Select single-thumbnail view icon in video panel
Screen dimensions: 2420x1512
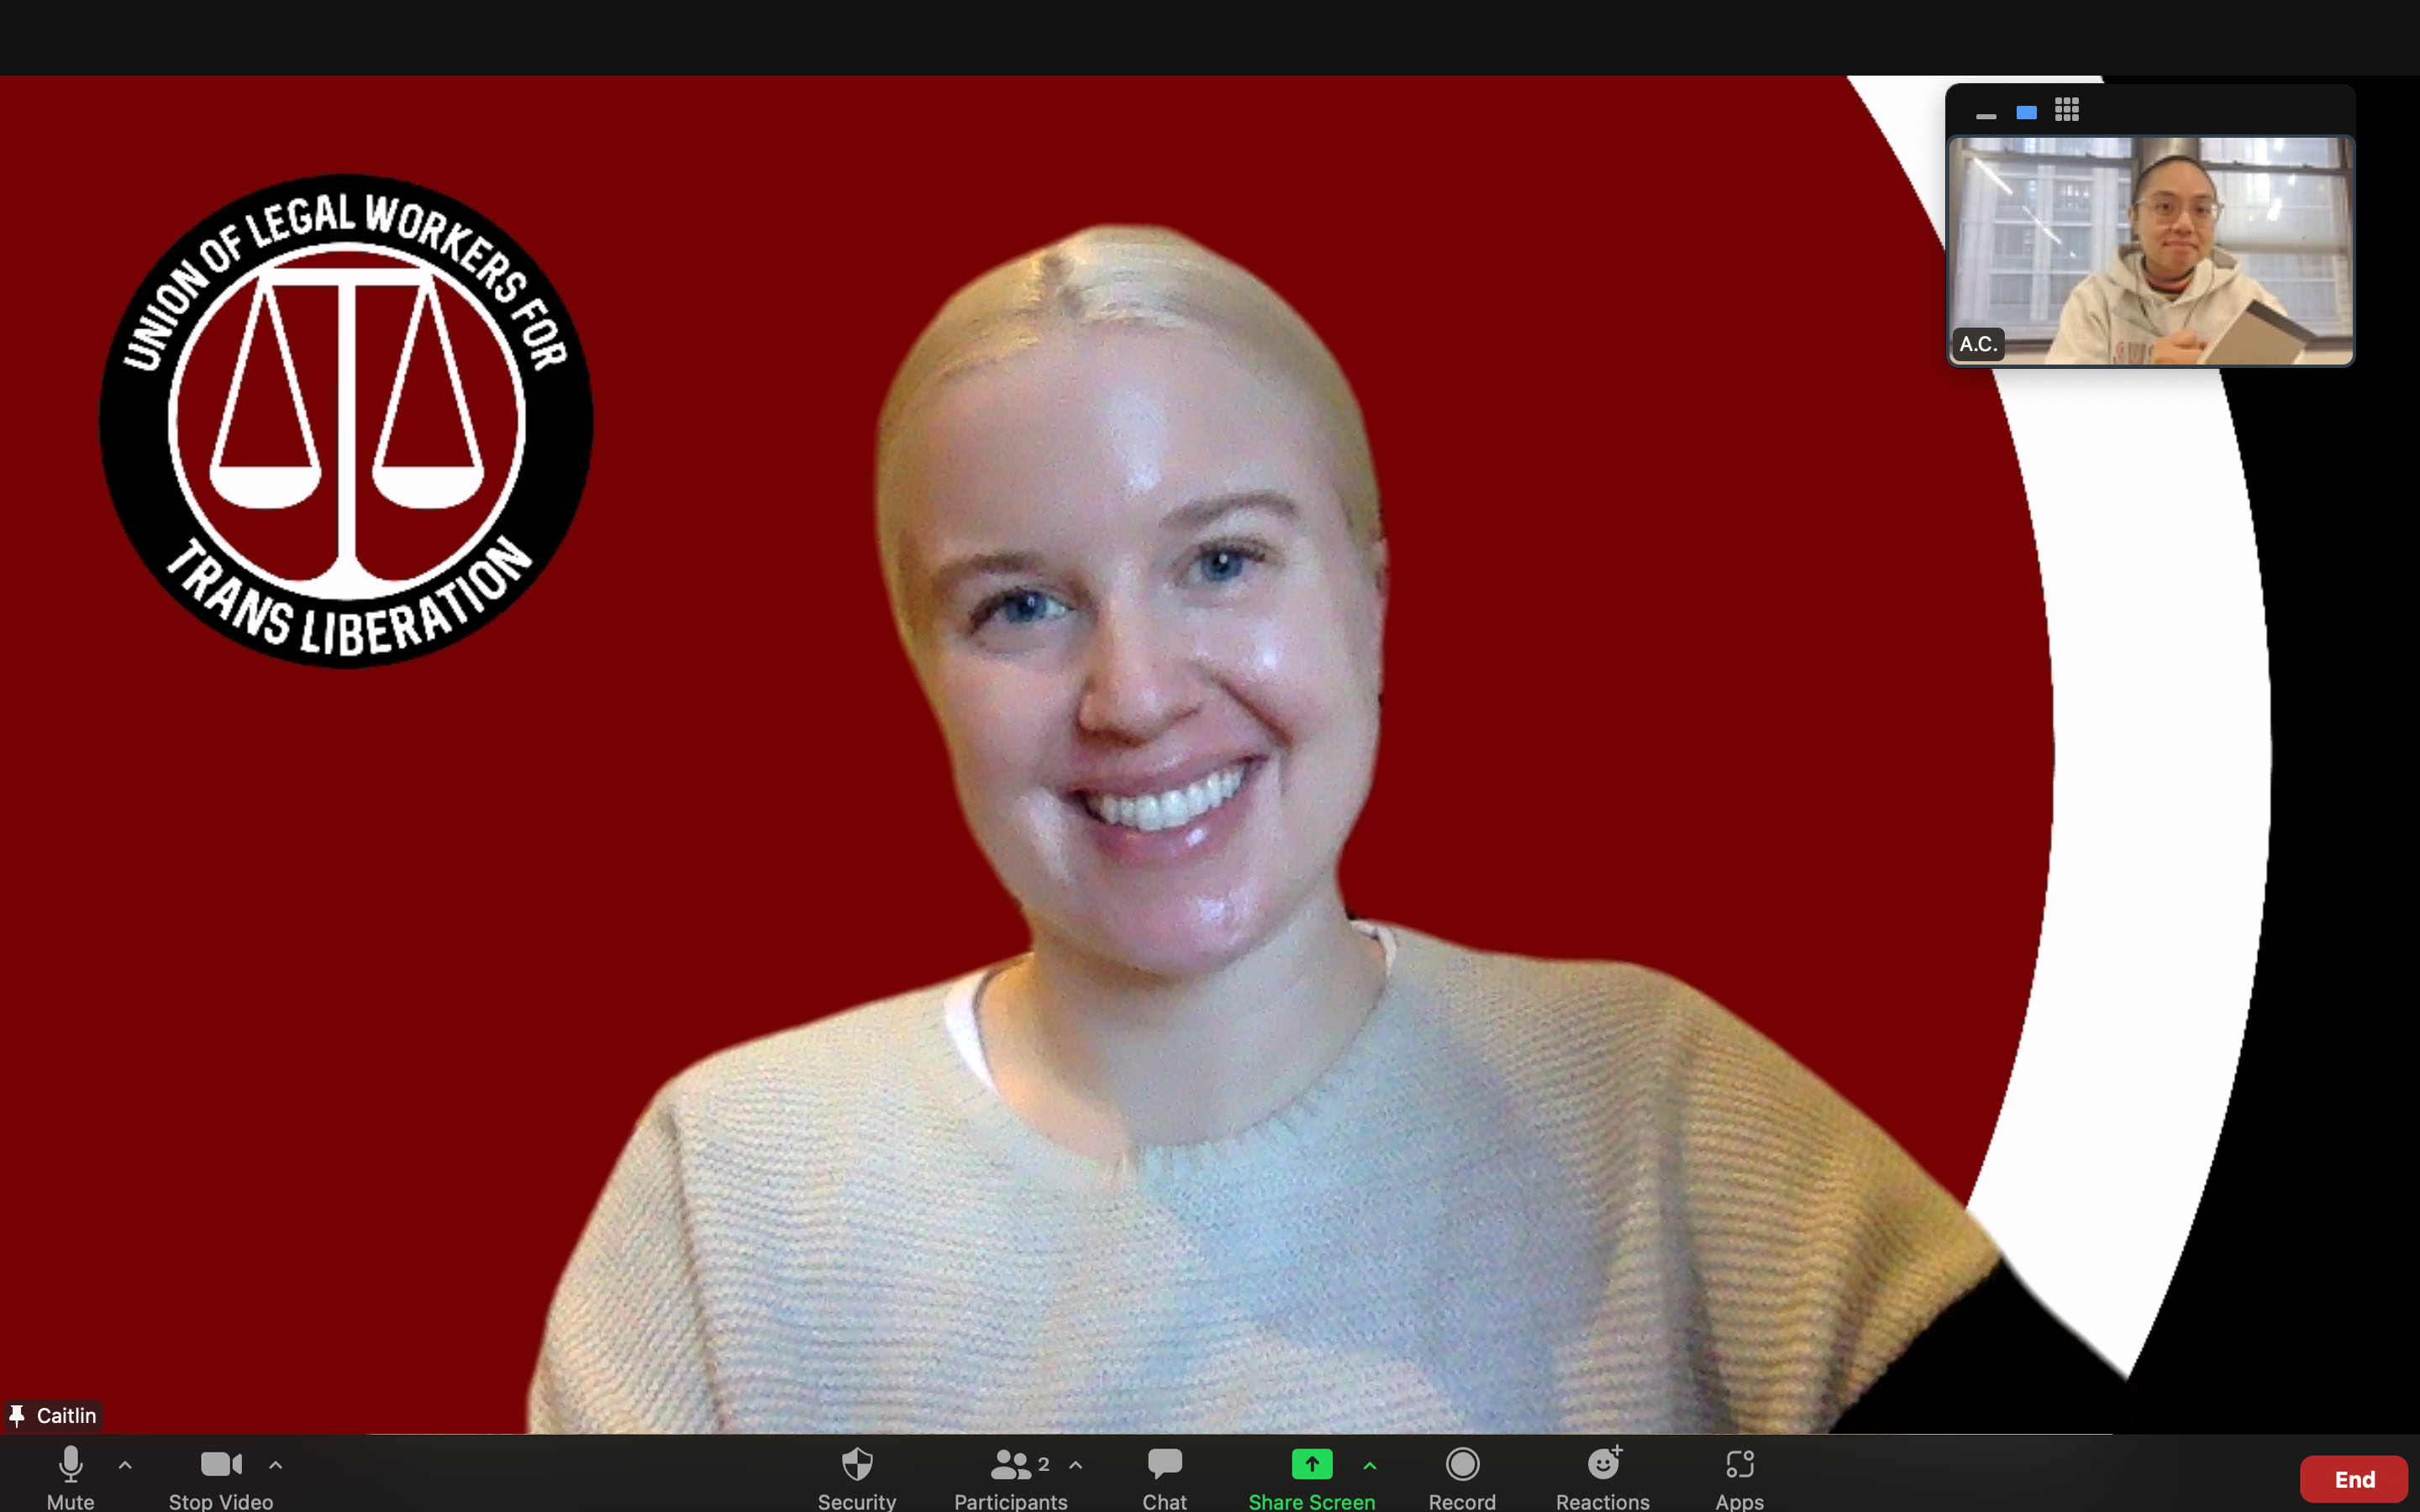tap(2027, 112)
